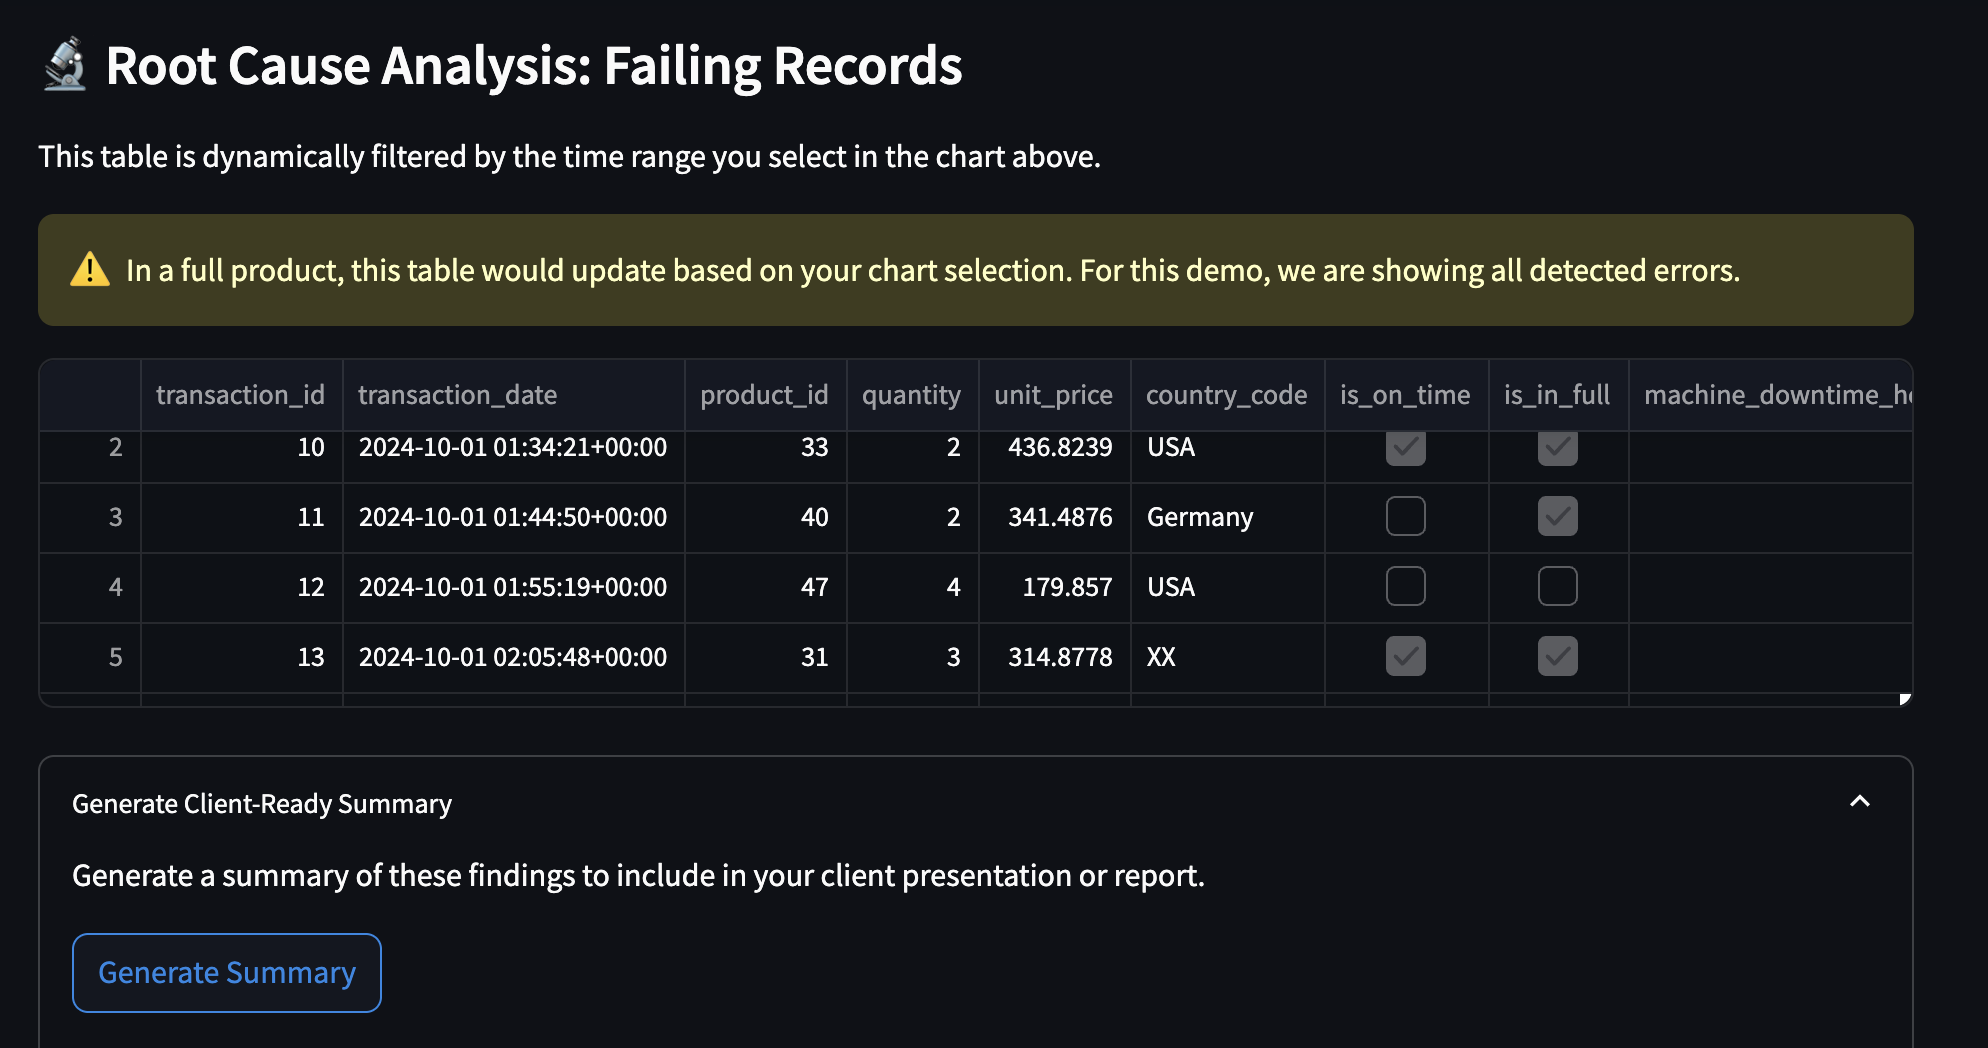Uncheck is_in_full for transaction 11

(1557, 517)
